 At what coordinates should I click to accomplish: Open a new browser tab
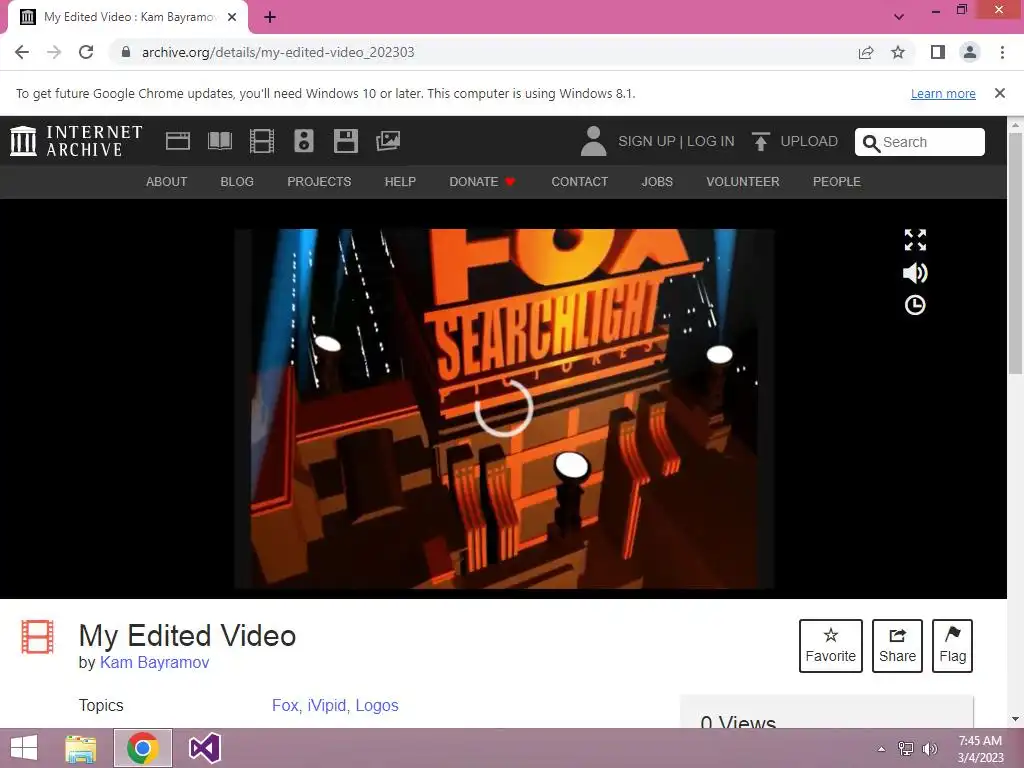[x=270, y=18]
